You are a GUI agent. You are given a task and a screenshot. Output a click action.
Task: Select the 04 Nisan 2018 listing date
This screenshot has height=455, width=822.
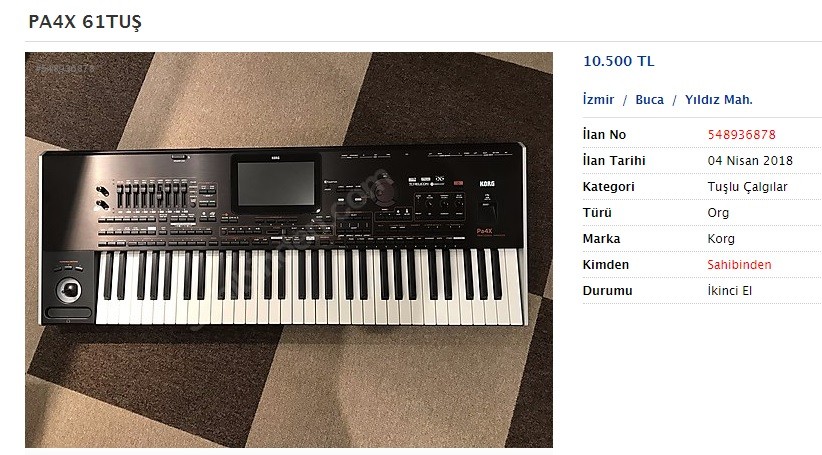(750, 161)
